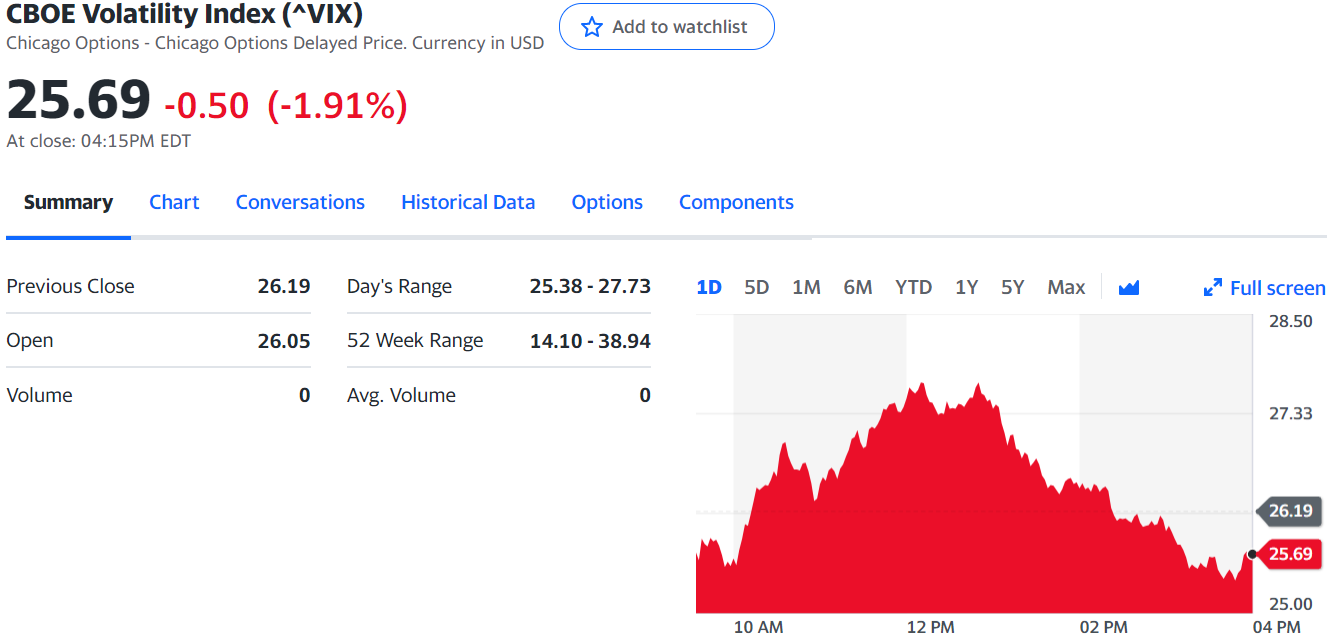This screenshot has height=640, width=1327.
Task: Click the Full screen expand arrows icon
Action: tap(1213, 288)
